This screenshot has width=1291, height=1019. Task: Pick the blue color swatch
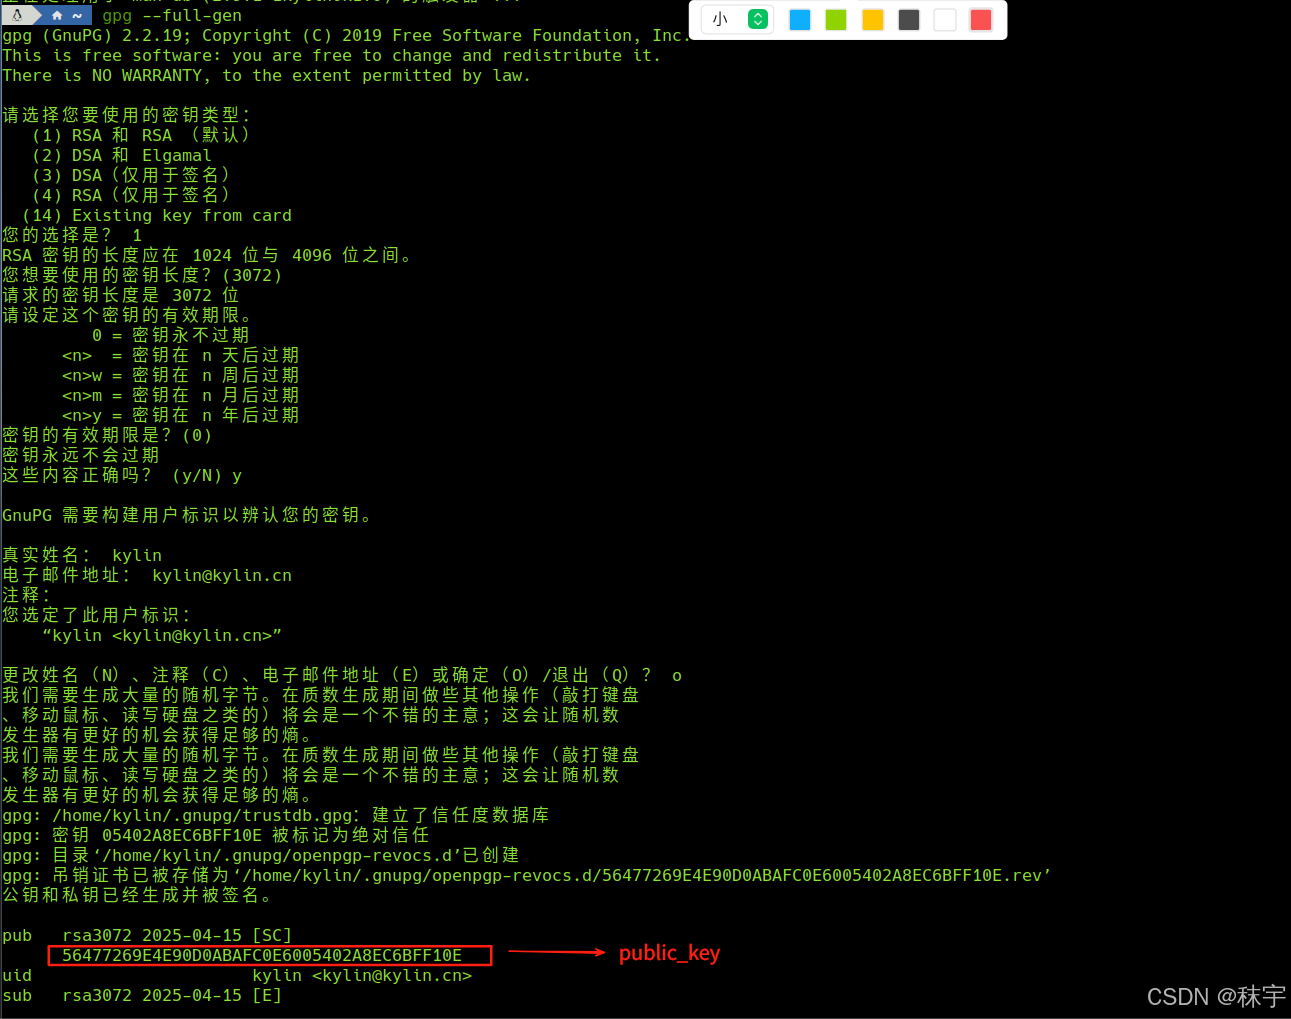click(x=800, y=20)
